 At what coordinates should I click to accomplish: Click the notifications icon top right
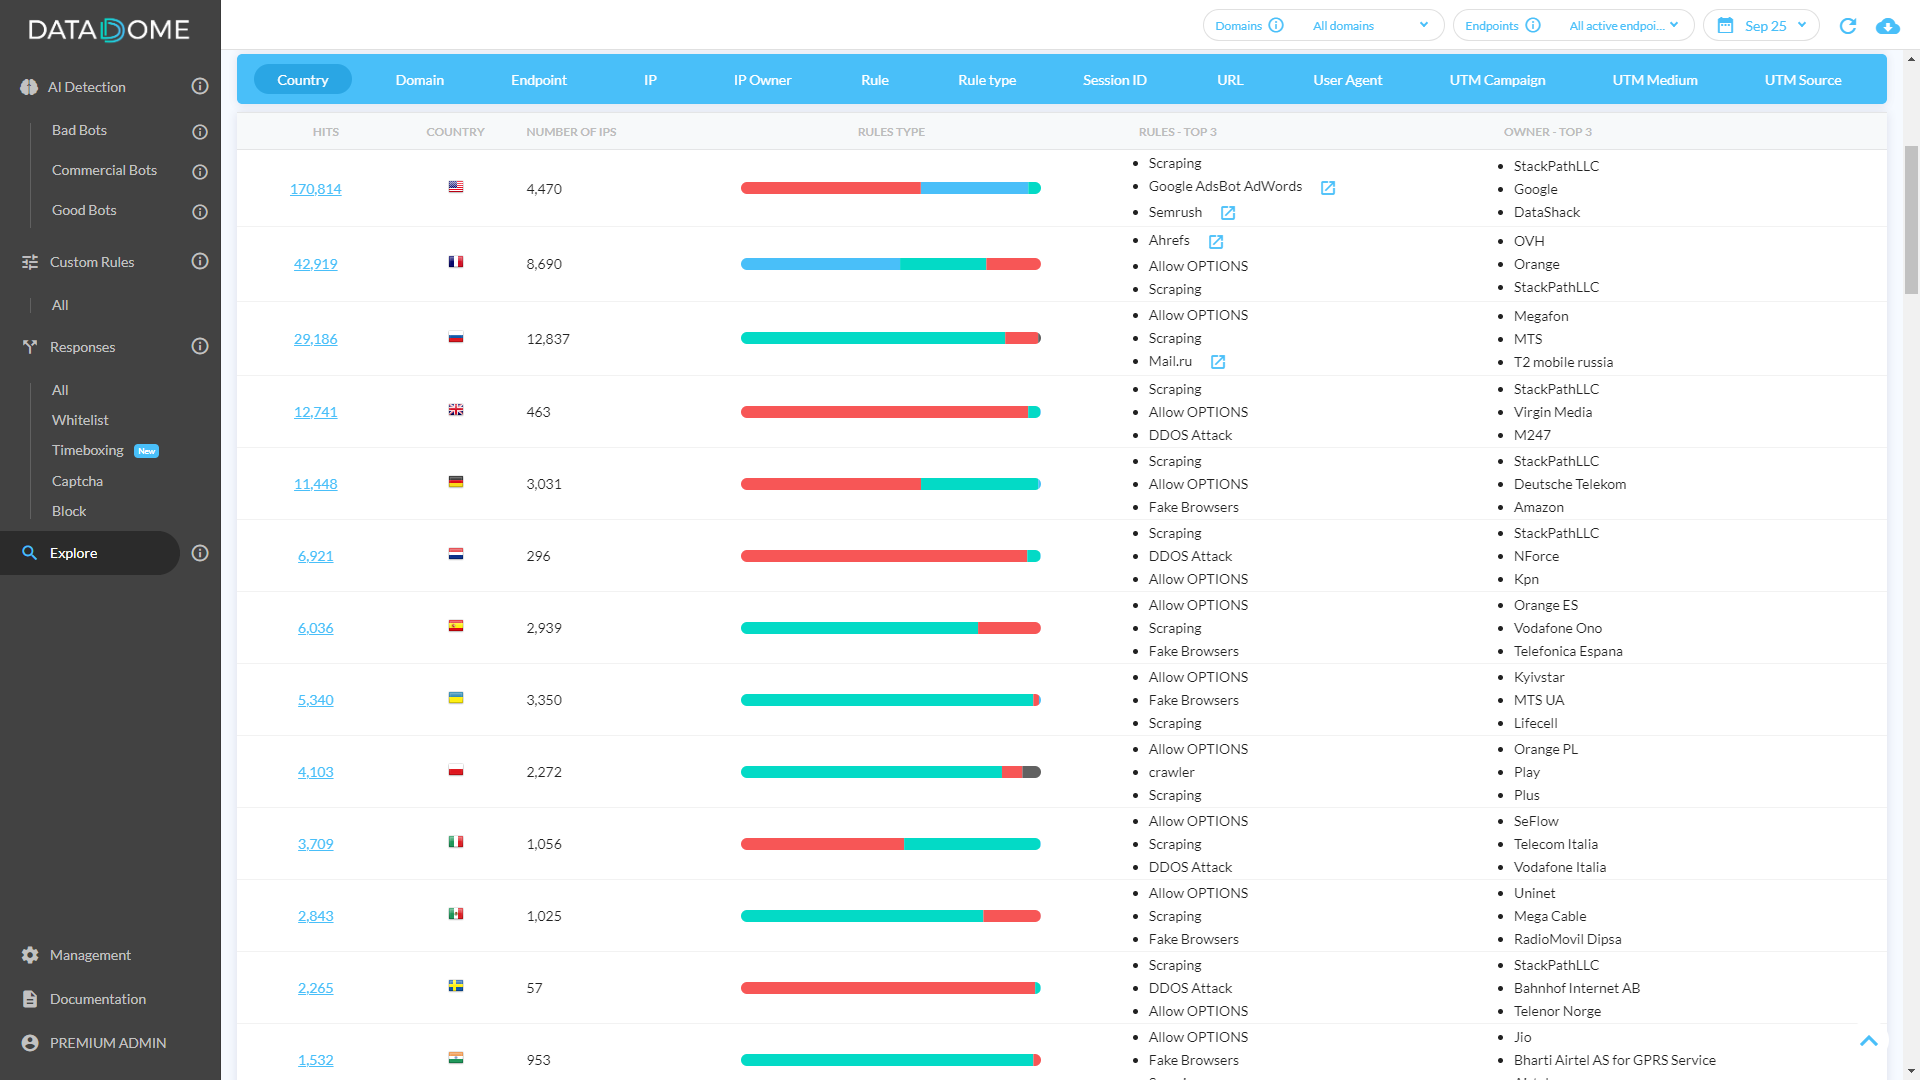1888,25
